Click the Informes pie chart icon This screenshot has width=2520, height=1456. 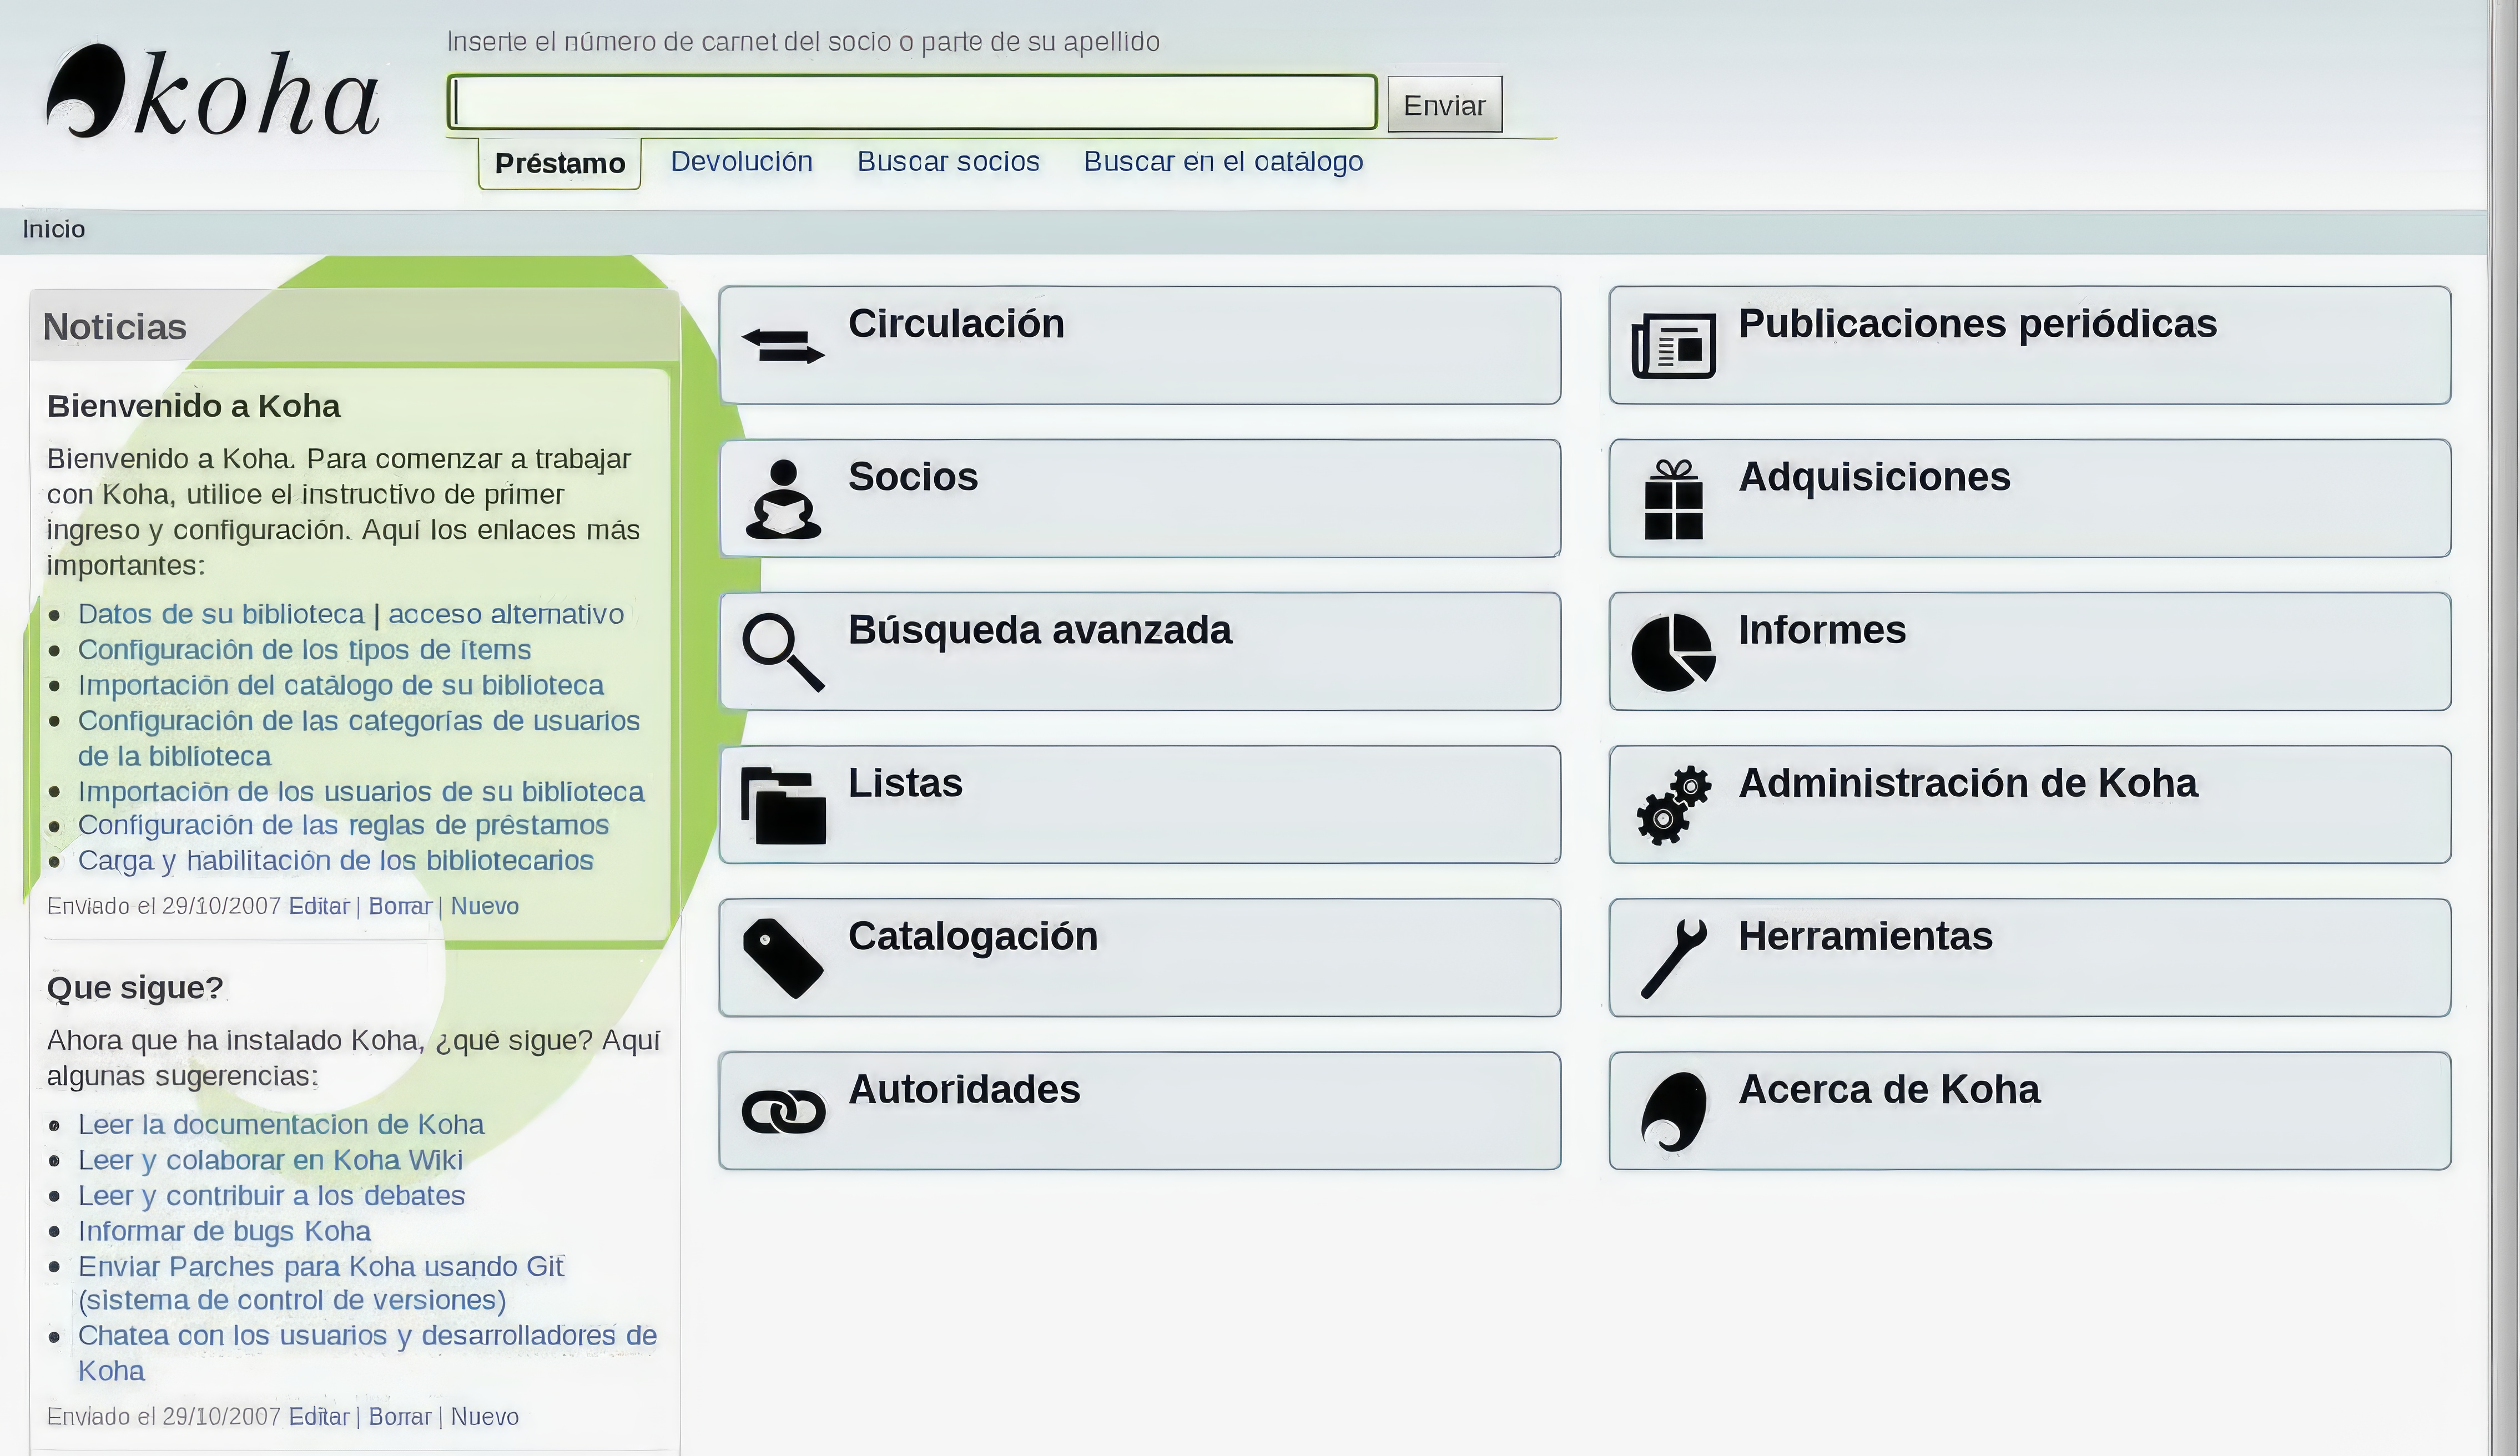[x=1673, y=652]
